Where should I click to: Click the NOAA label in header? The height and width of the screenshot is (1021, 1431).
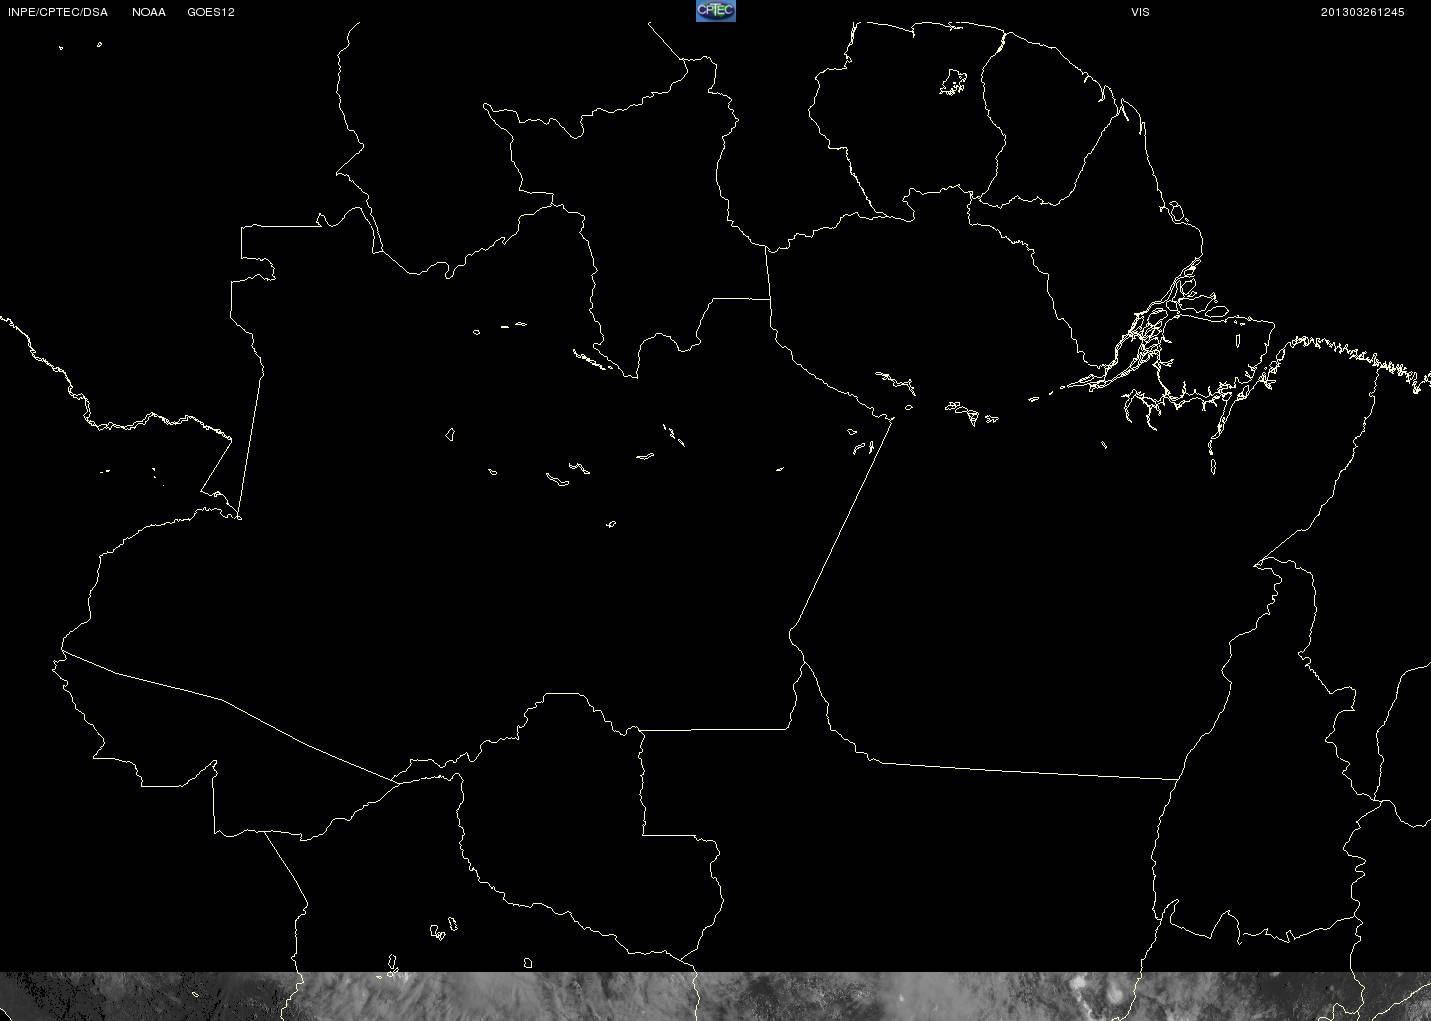[149, 12]
